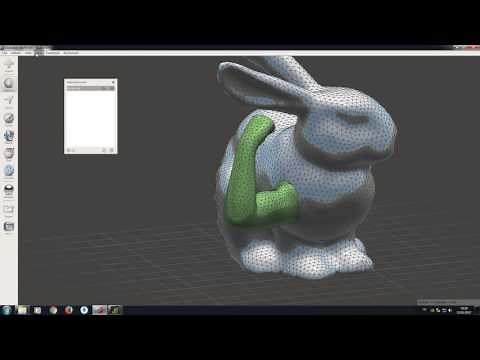Open the Actions menu
This screenshot has height=360, width=480.
16,53
